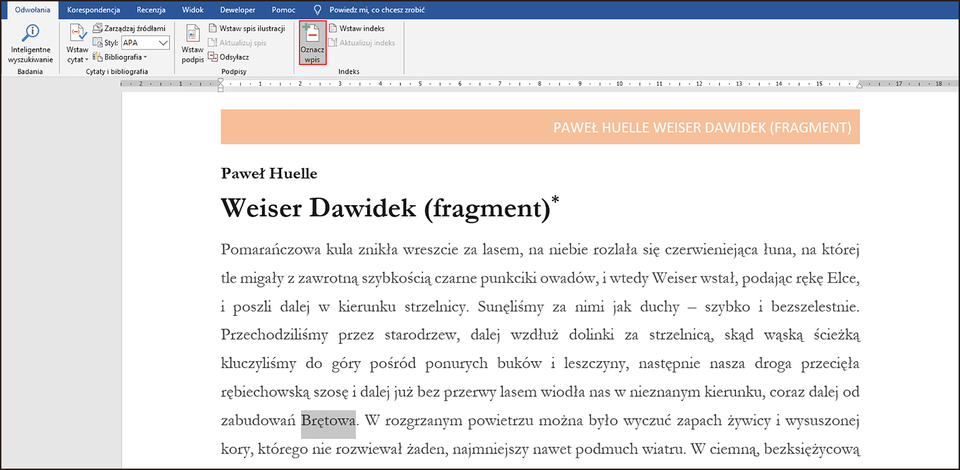Click the Styl citation style icon

[x=97, y=43]
